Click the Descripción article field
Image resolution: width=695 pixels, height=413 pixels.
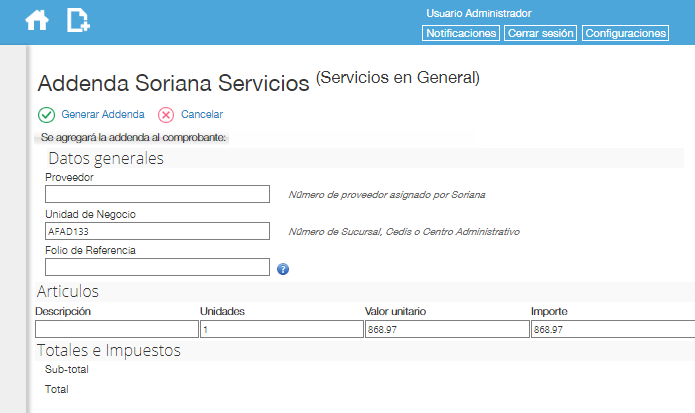(x=117, y=329)
